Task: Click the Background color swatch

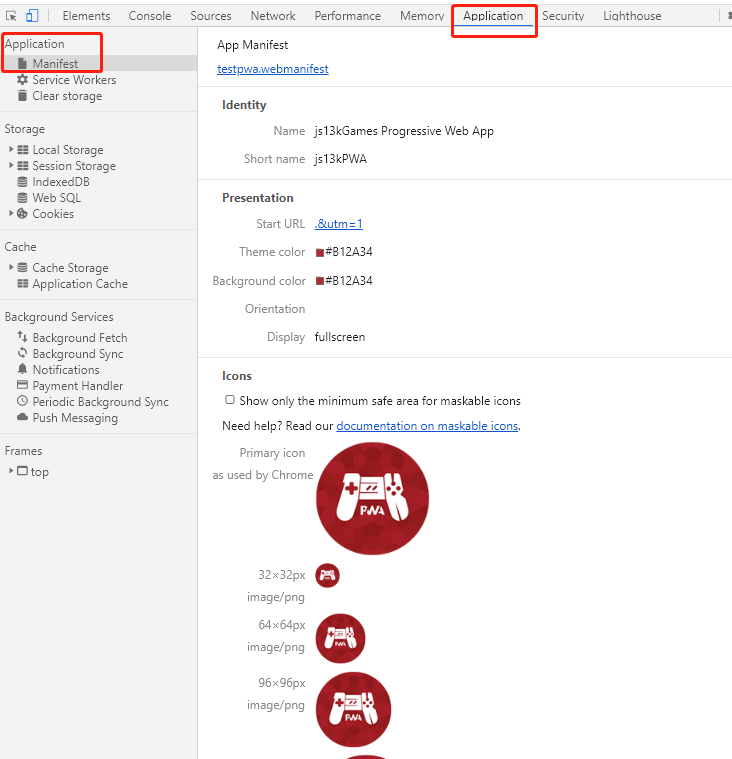Action: pos(320,281)
